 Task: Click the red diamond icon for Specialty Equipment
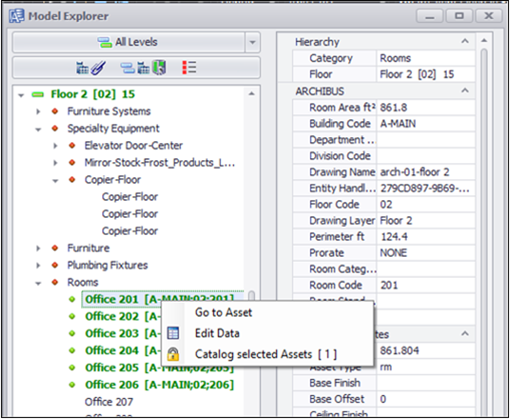pyautogui.click(x=55, y=128)
